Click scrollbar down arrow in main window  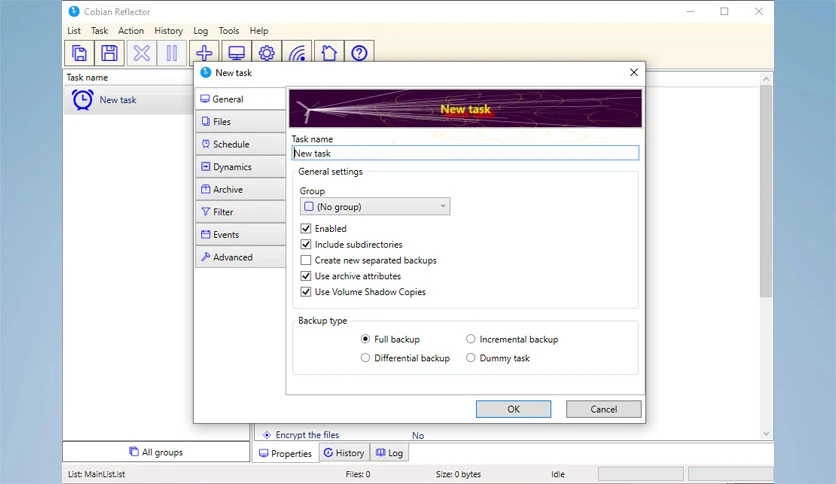pyautogui.click(x=766, y=434)
